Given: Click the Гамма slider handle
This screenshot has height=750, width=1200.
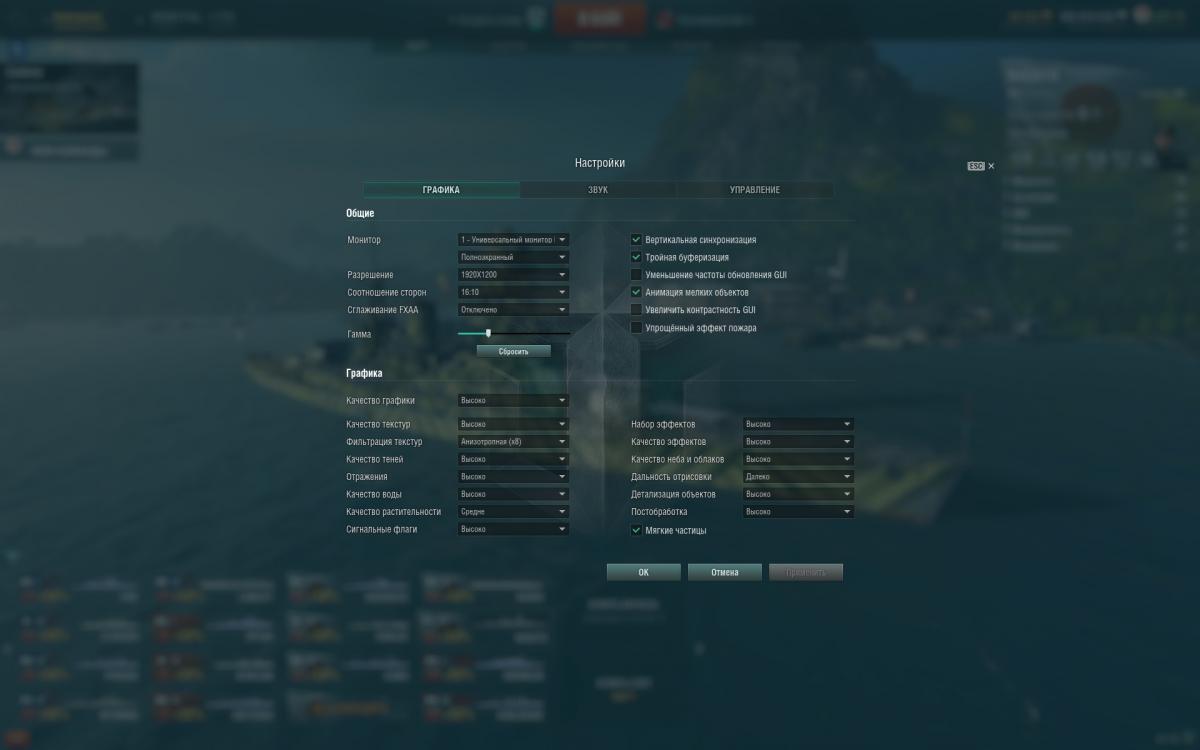Looking at the screenshot, I should [x=488, y=333].
